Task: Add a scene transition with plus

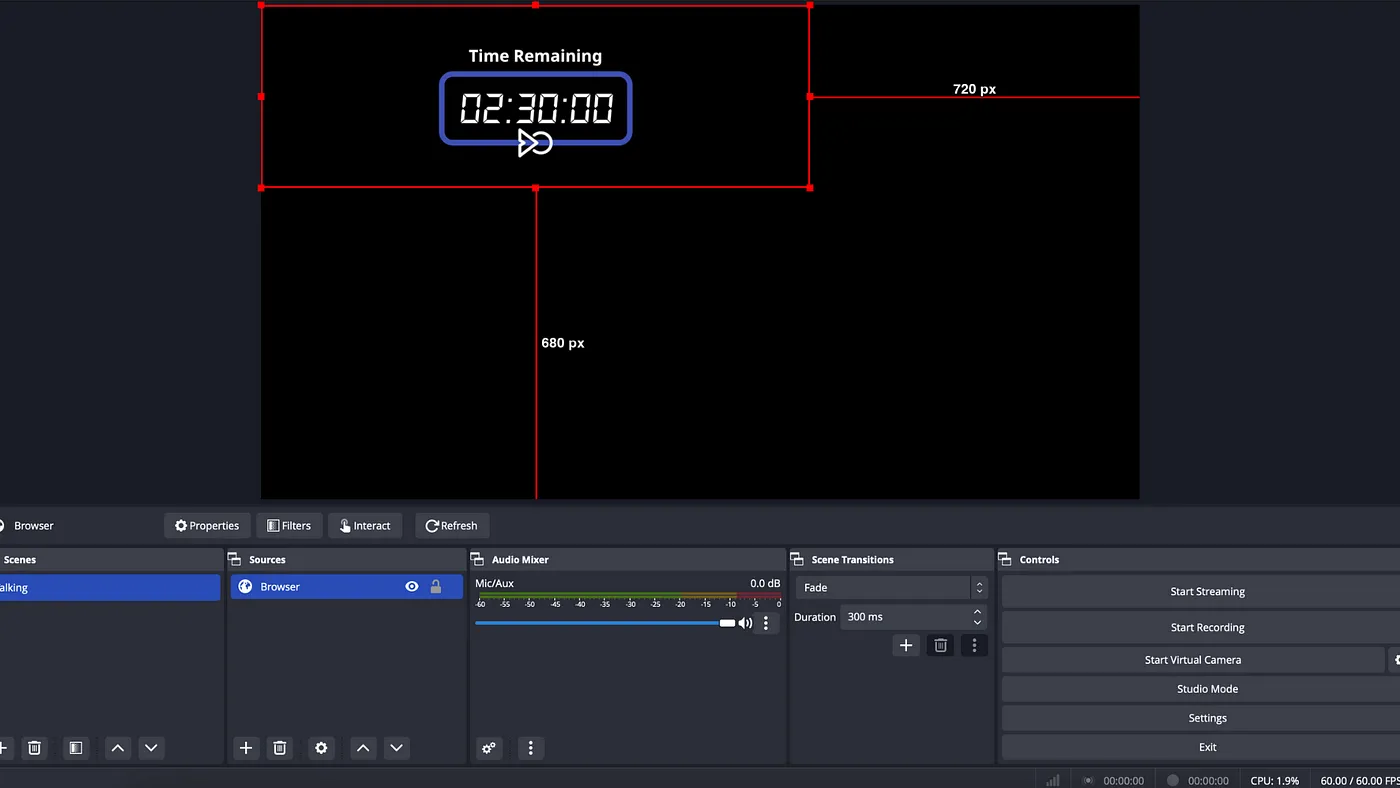Action: (906, 646)
